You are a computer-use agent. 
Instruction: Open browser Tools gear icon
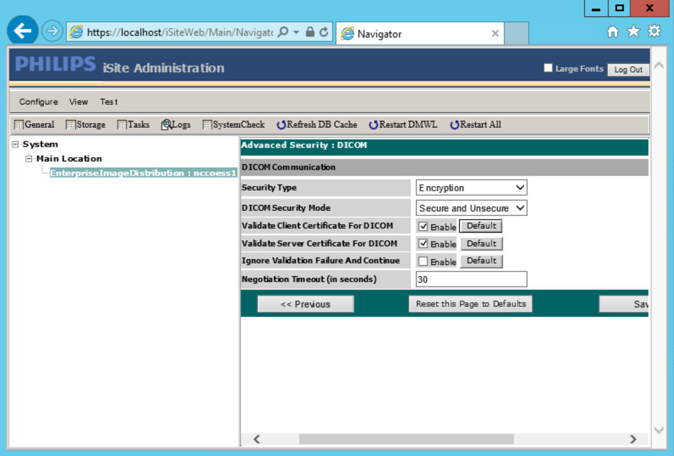point(654,31)
